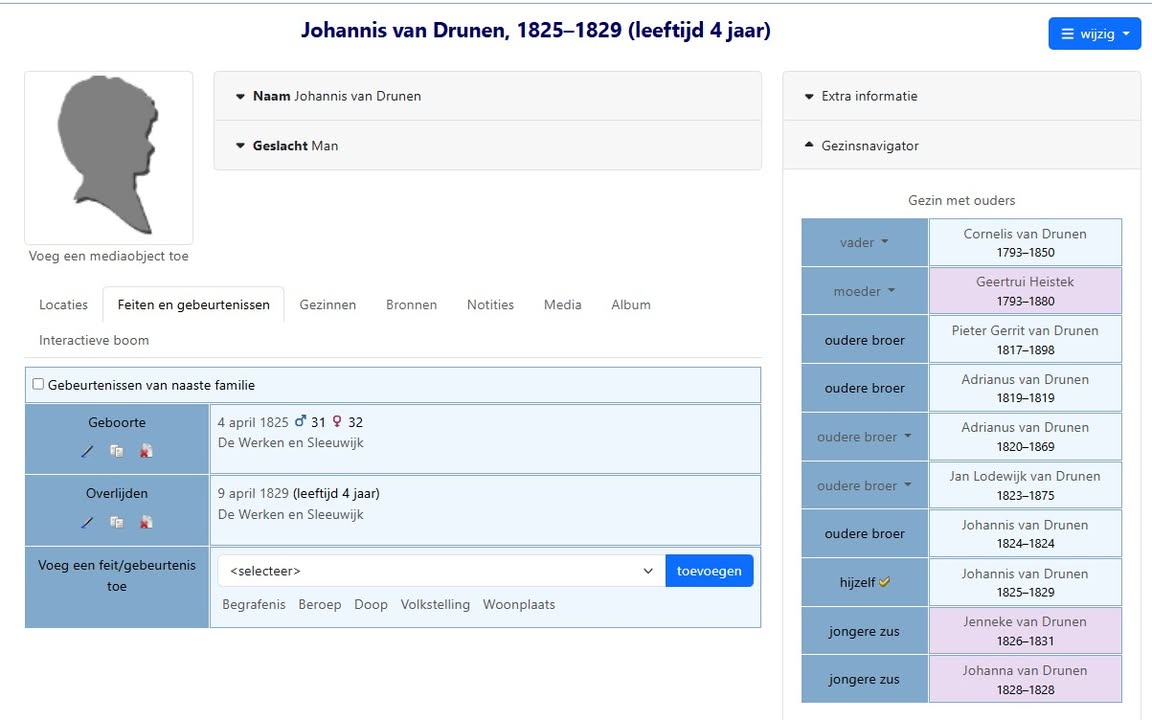Switch to the Gezinnen tab
The height and width of the screenshot is (720, 1152).
click(327, 305)
